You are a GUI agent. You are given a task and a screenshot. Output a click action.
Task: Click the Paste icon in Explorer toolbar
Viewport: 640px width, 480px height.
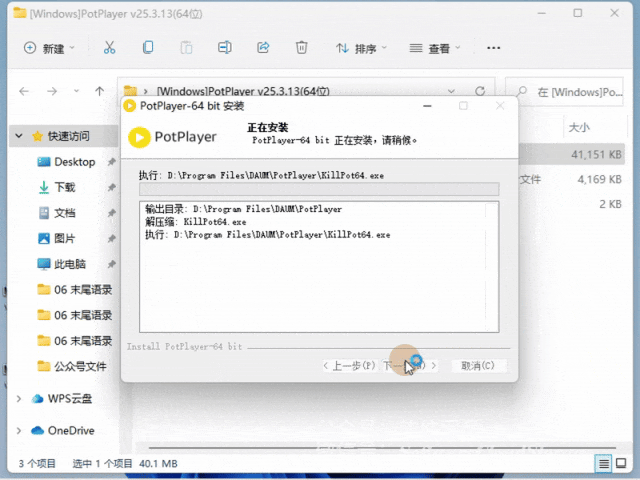click(x=187, y=48)
